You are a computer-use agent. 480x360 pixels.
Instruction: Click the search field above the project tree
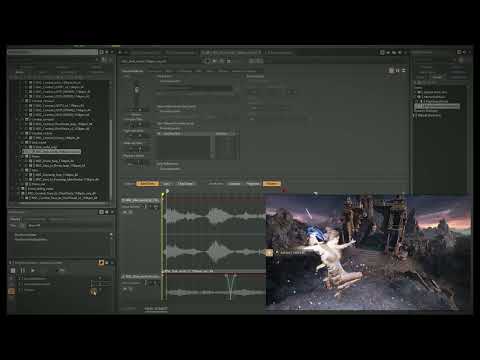pyautogui.click(x=53, y=52)
